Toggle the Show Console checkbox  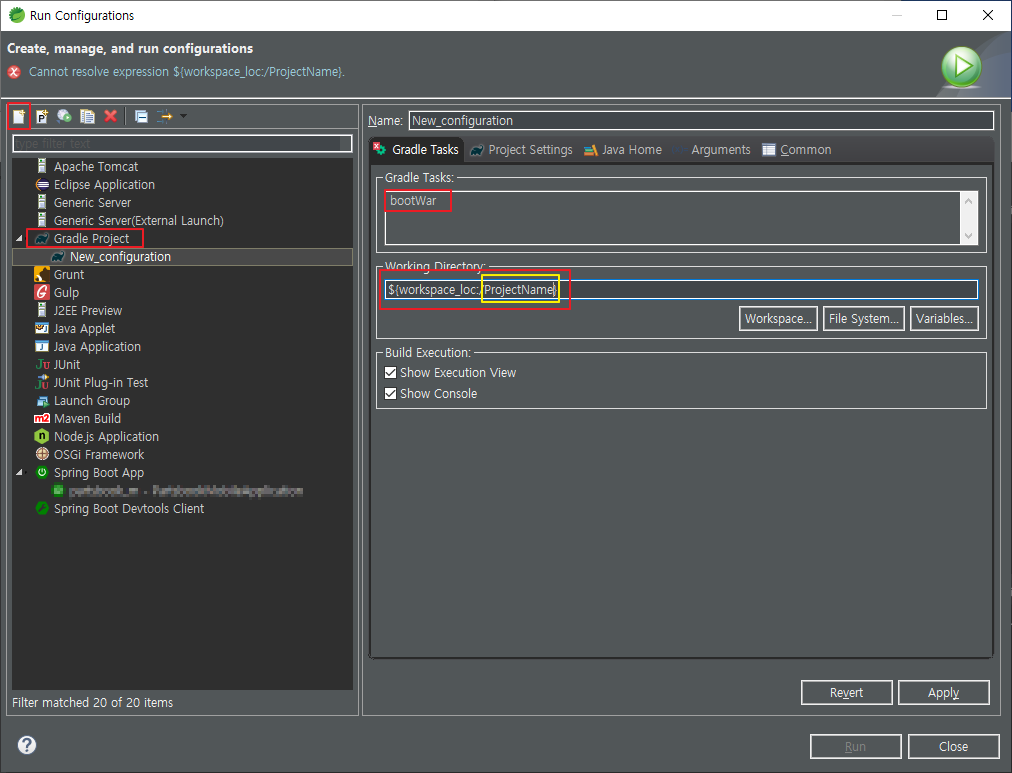pyautogui.click(x=390, y=394)
